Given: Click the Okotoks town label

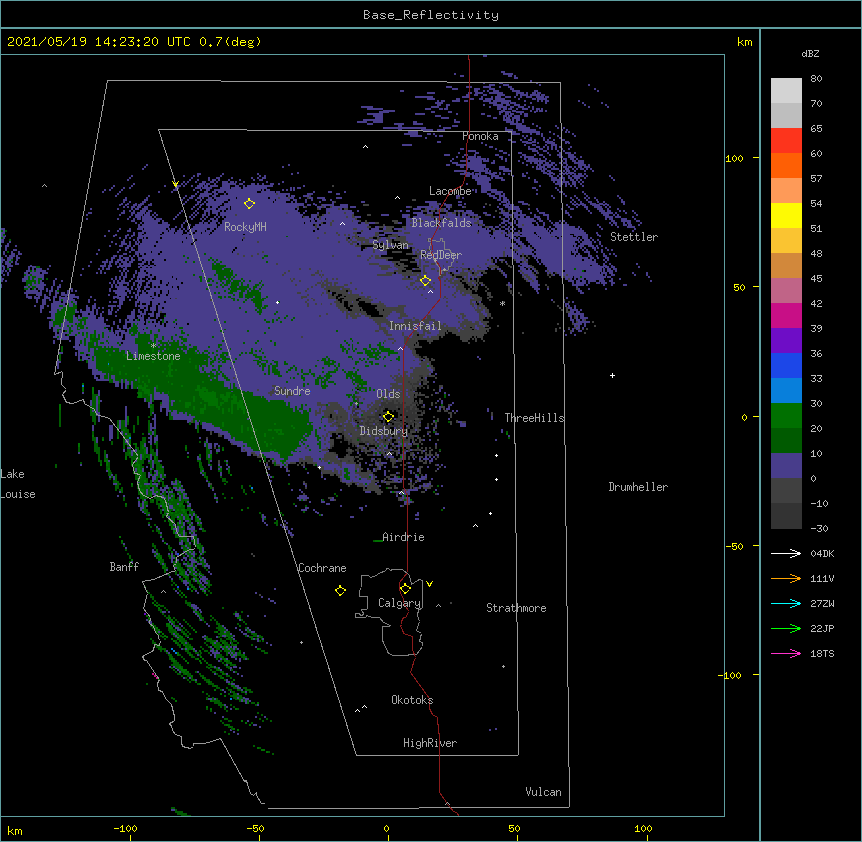Looking at the screenshot, I should [412, 700].
